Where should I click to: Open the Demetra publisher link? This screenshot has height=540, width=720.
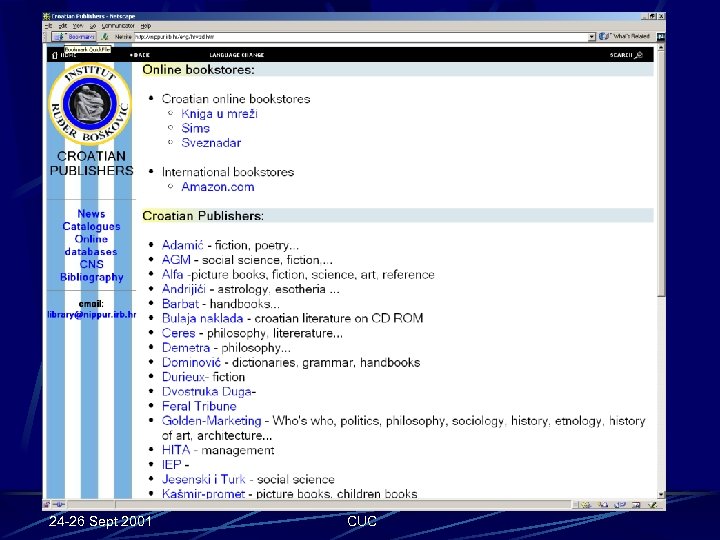(186, 348)
